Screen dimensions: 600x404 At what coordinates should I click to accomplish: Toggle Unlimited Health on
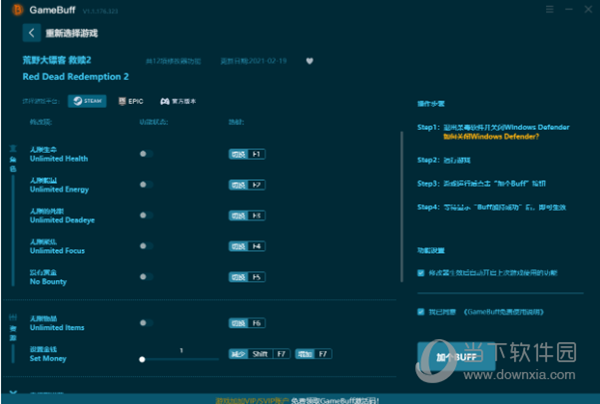point(146,154)
